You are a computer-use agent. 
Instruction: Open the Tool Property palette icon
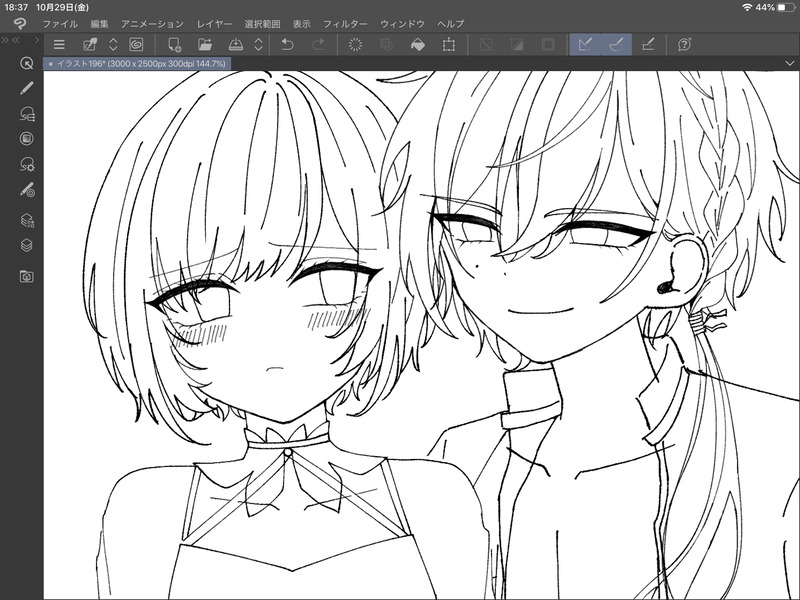[27, 139]
